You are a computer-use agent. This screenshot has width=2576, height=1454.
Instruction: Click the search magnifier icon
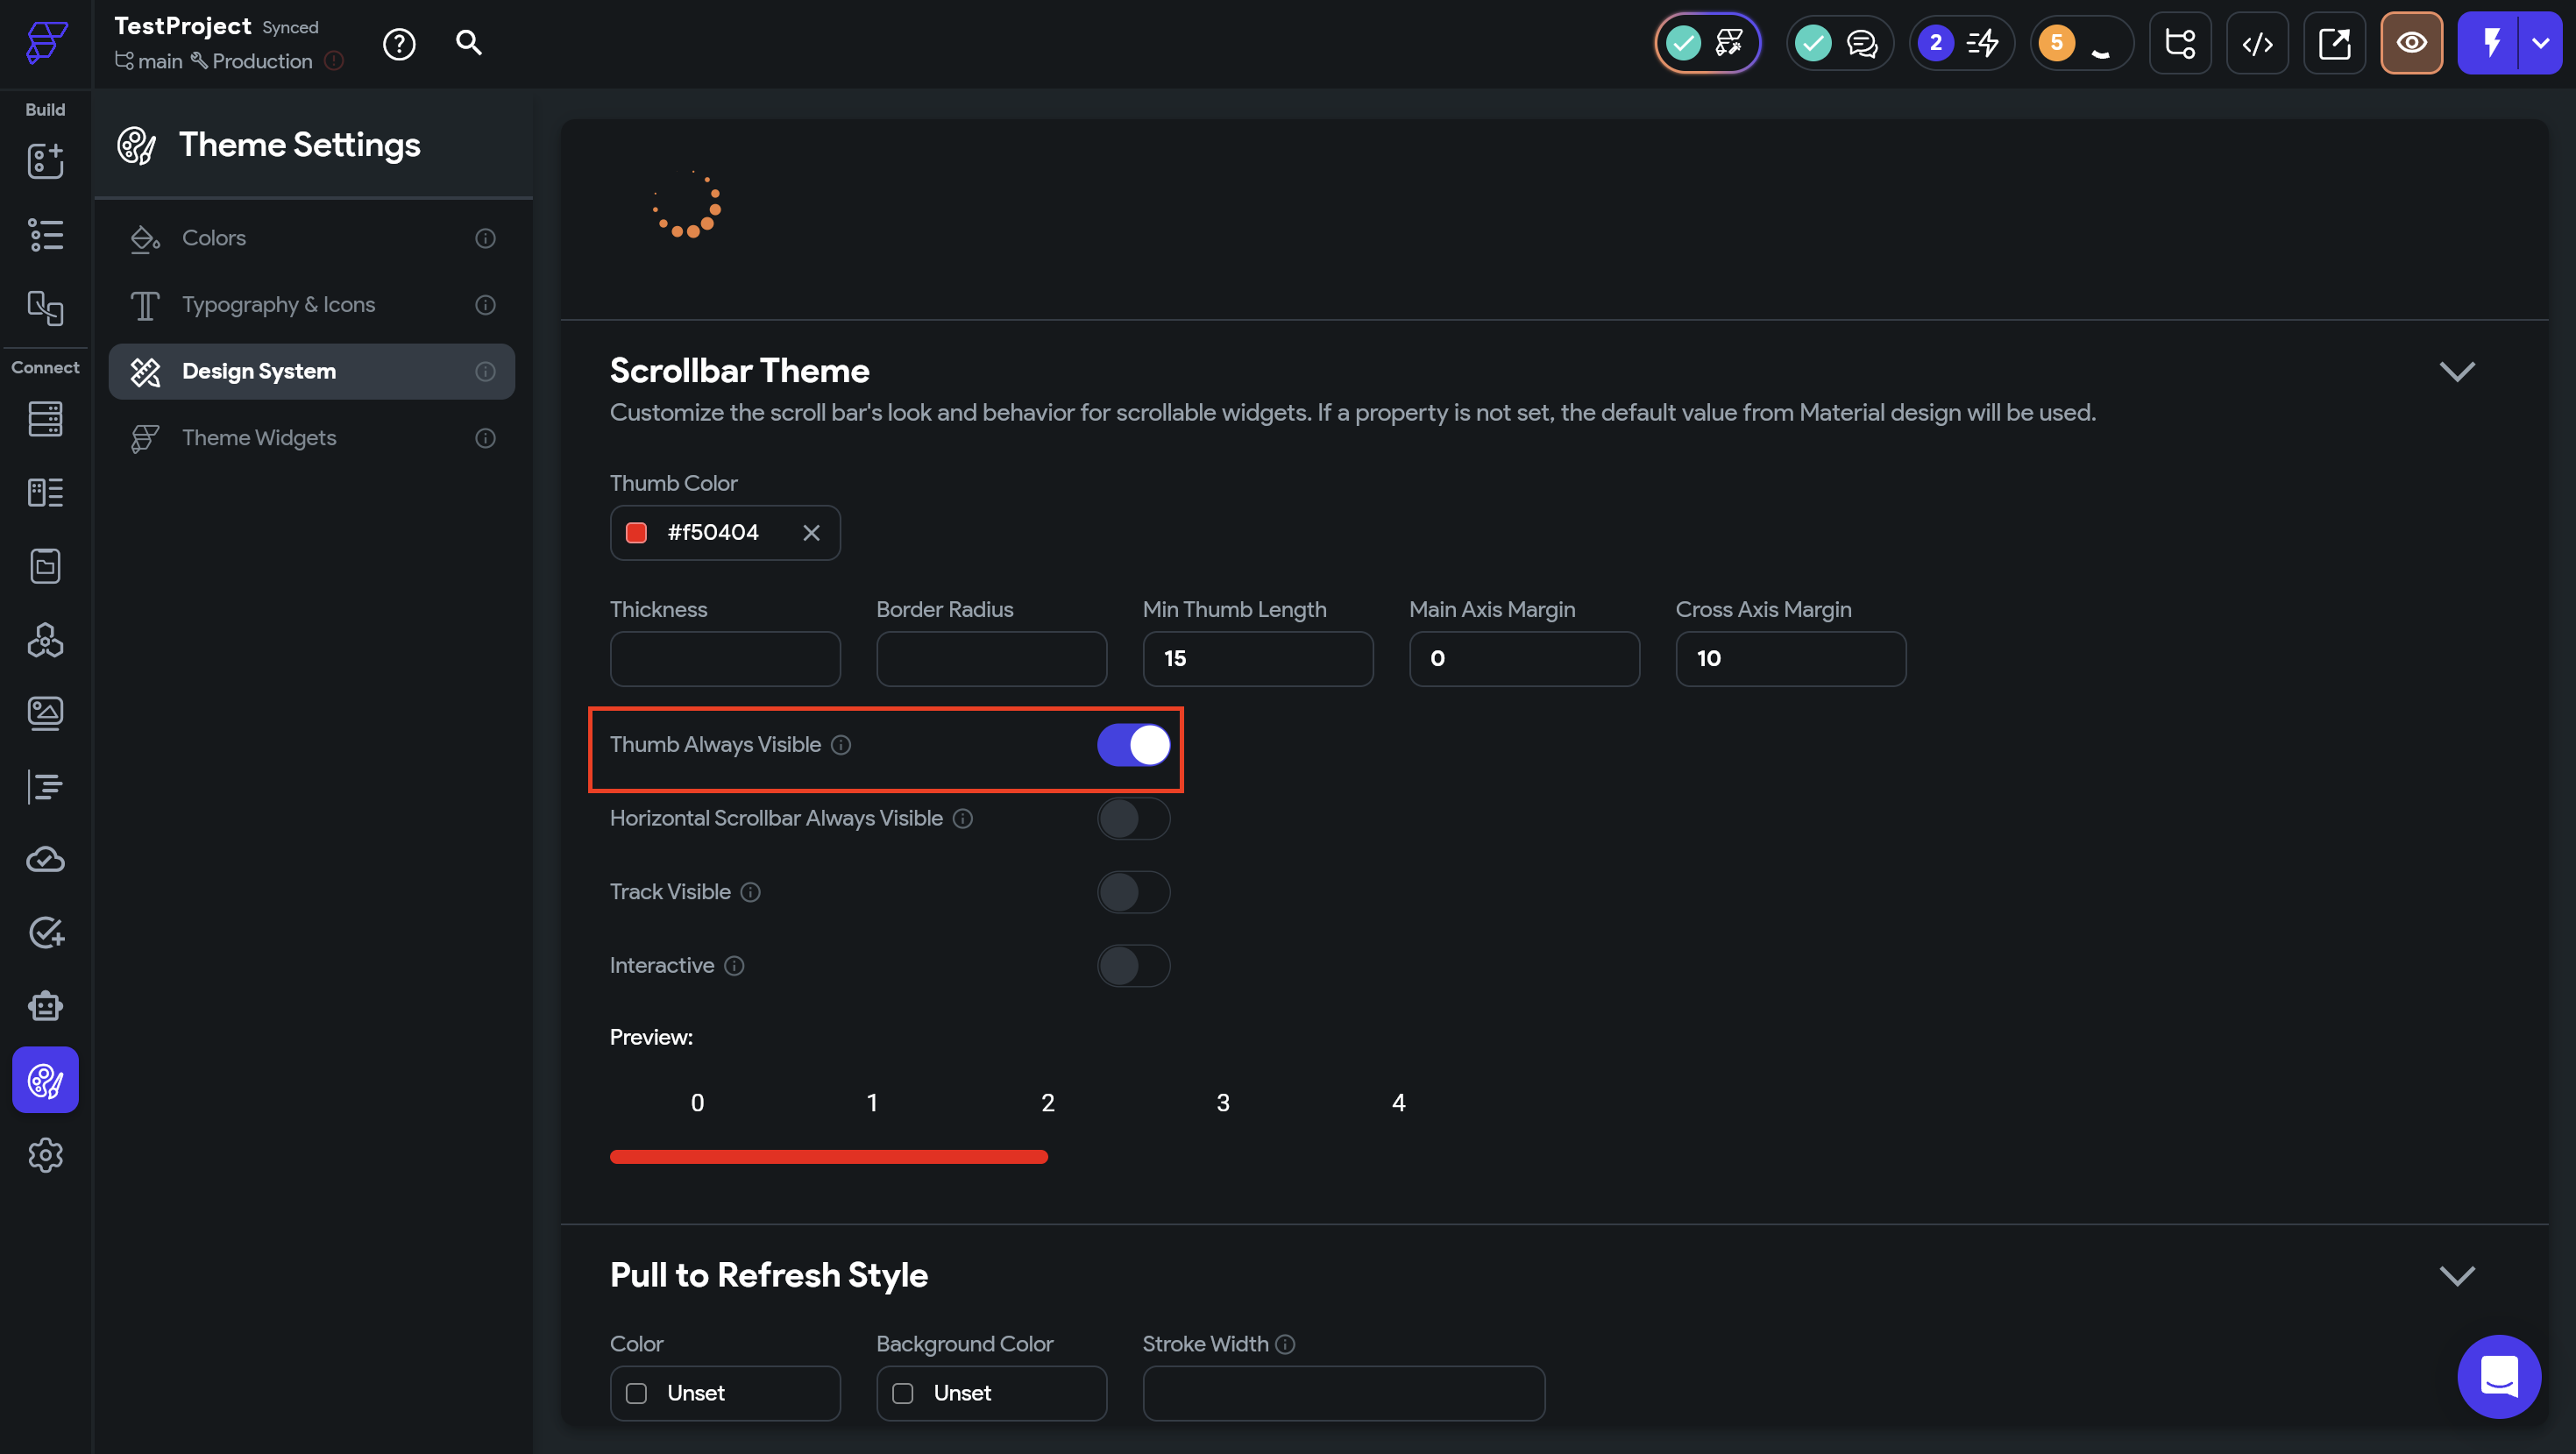coord(468,43)
